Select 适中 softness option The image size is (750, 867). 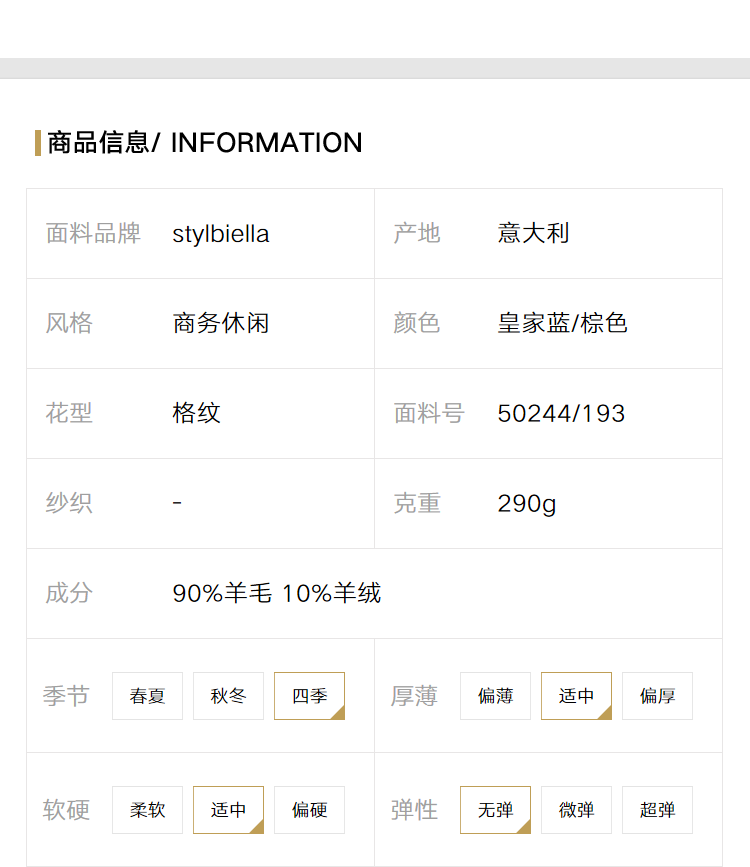(x=228, y=809)
